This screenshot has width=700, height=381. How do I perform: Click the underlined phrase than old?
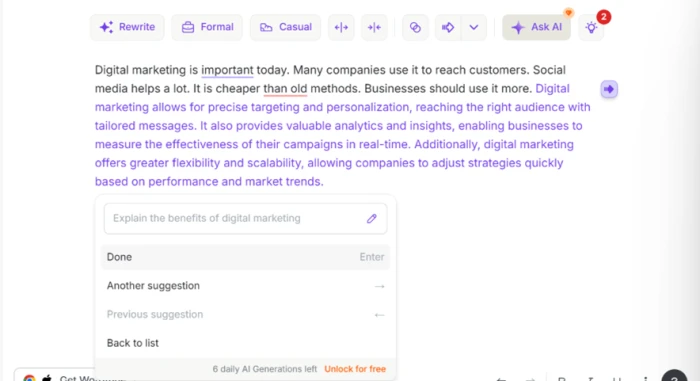(x=285, y=88)
